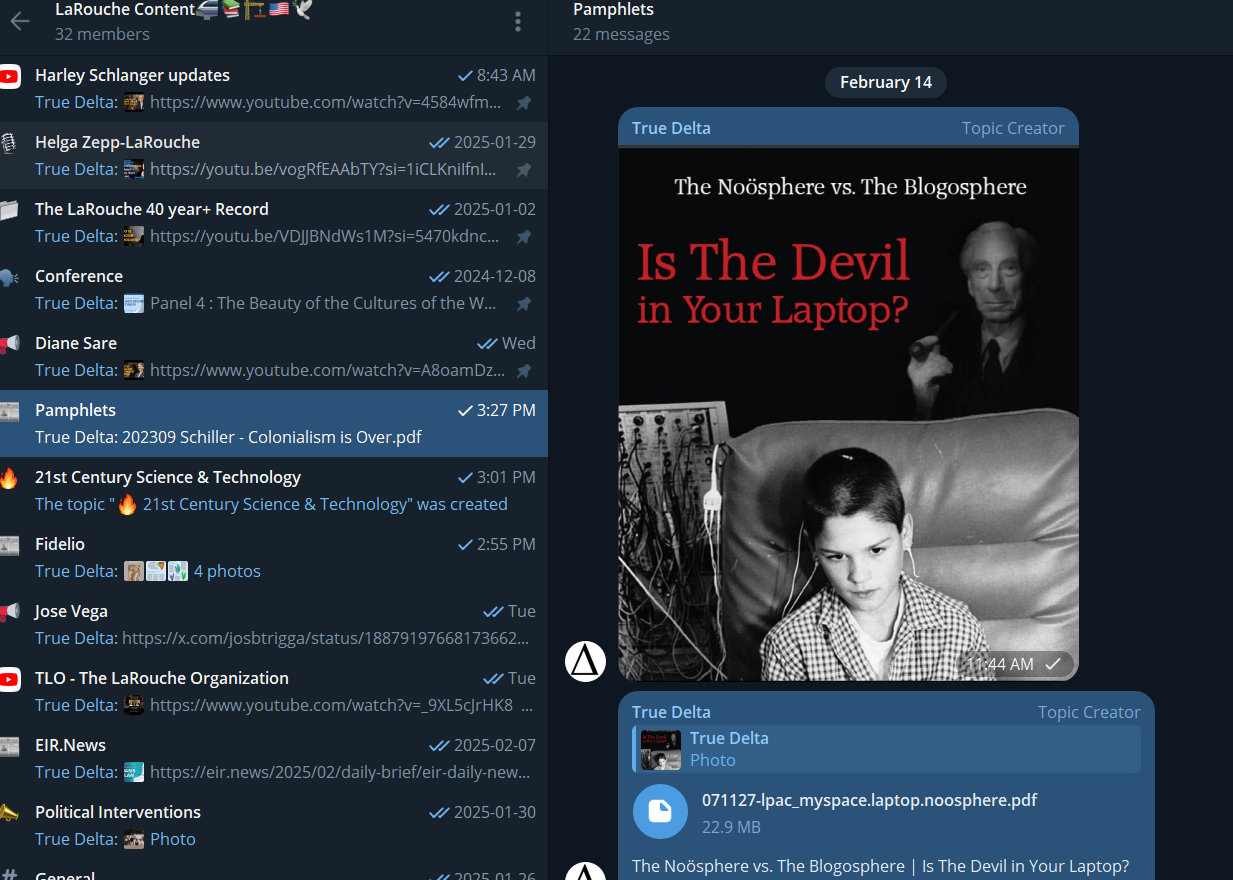Click True Delta name on the photo message
Image resolution: width=1233 pixels, height=880 pixels.
[671, 128]
